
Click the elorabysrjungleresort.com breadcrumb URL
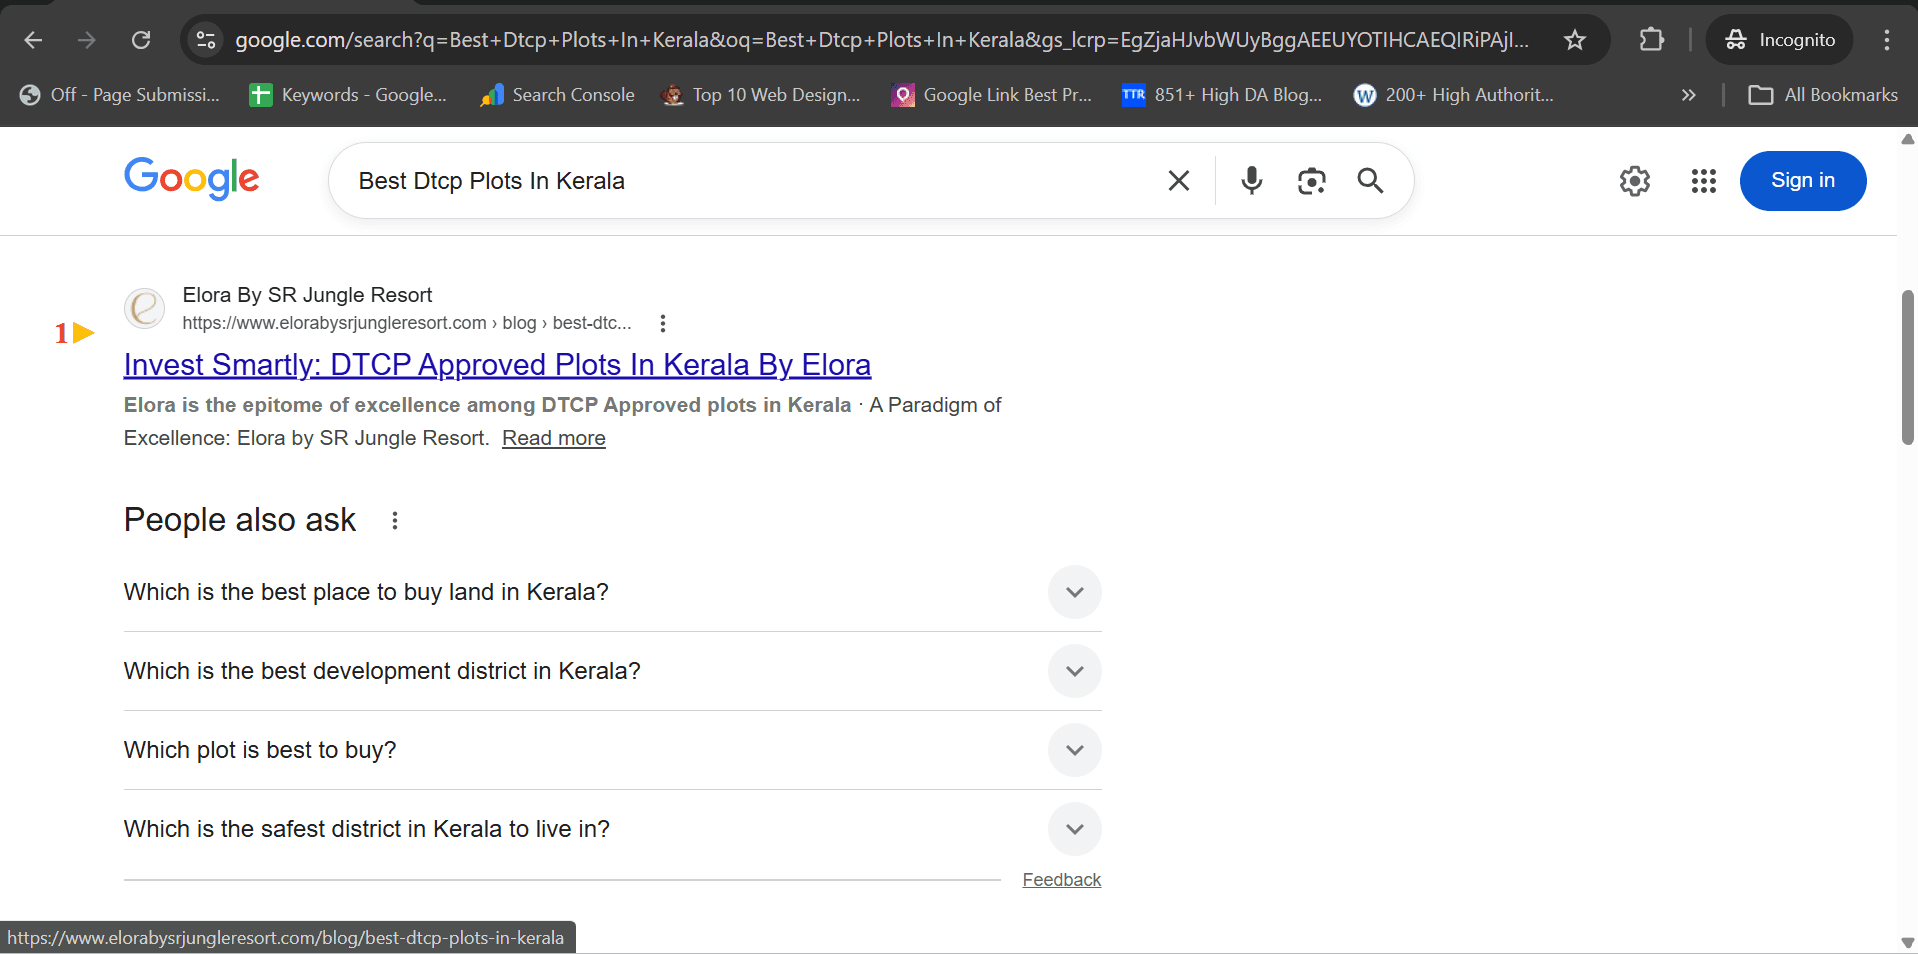407,323
